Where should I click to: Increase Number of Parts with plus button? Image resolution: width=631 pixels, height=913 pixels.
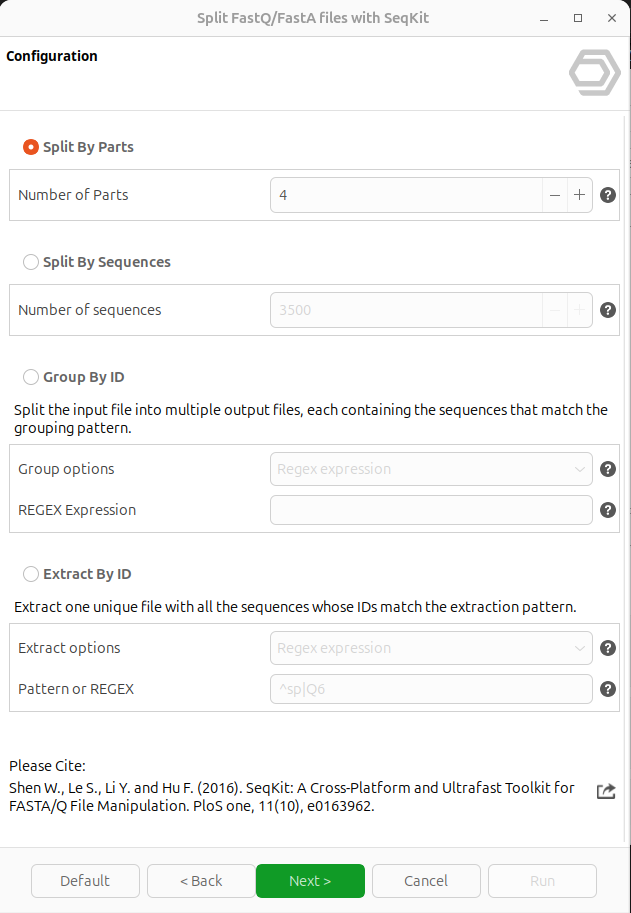tap(579, 195)
